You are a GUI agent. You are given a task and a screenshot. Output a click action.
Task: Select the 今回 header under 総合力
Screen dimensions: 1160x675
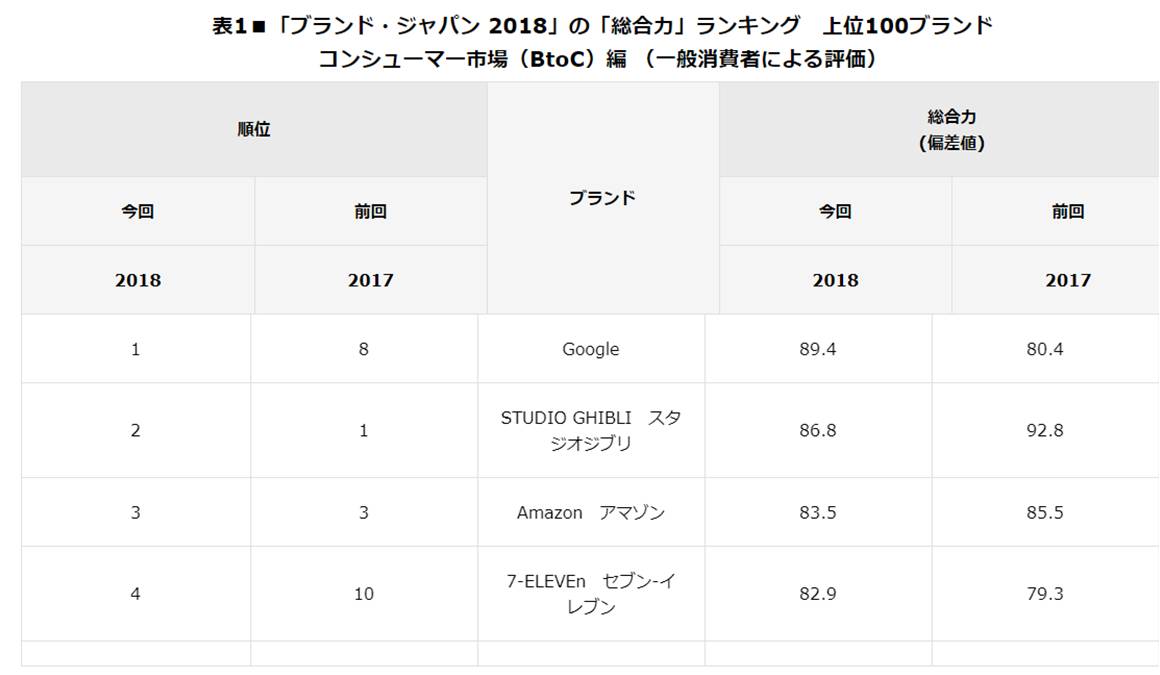tap(834, 211)
